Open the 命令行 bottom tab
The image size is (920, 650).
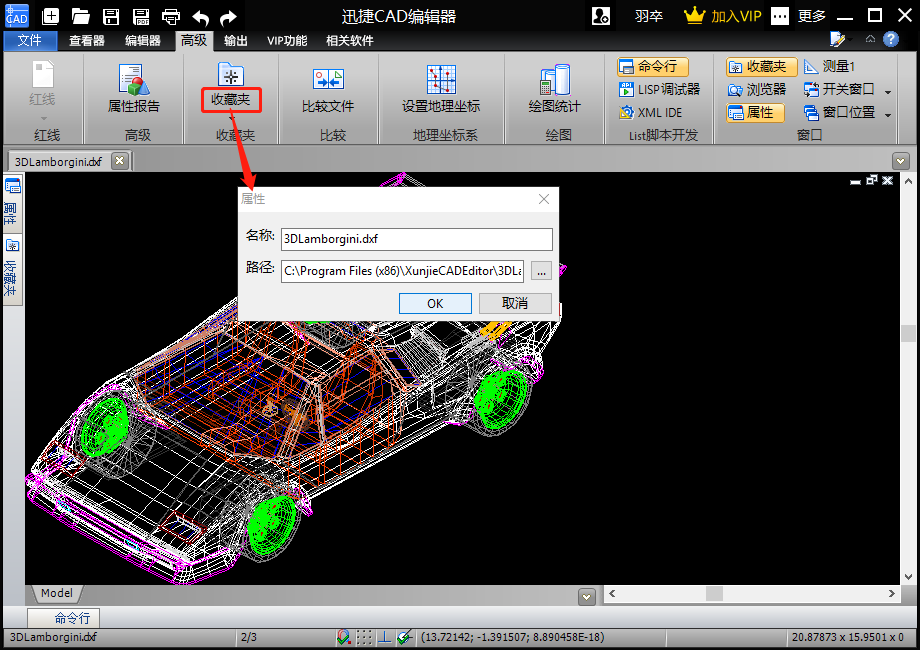[x=63, y=618]
